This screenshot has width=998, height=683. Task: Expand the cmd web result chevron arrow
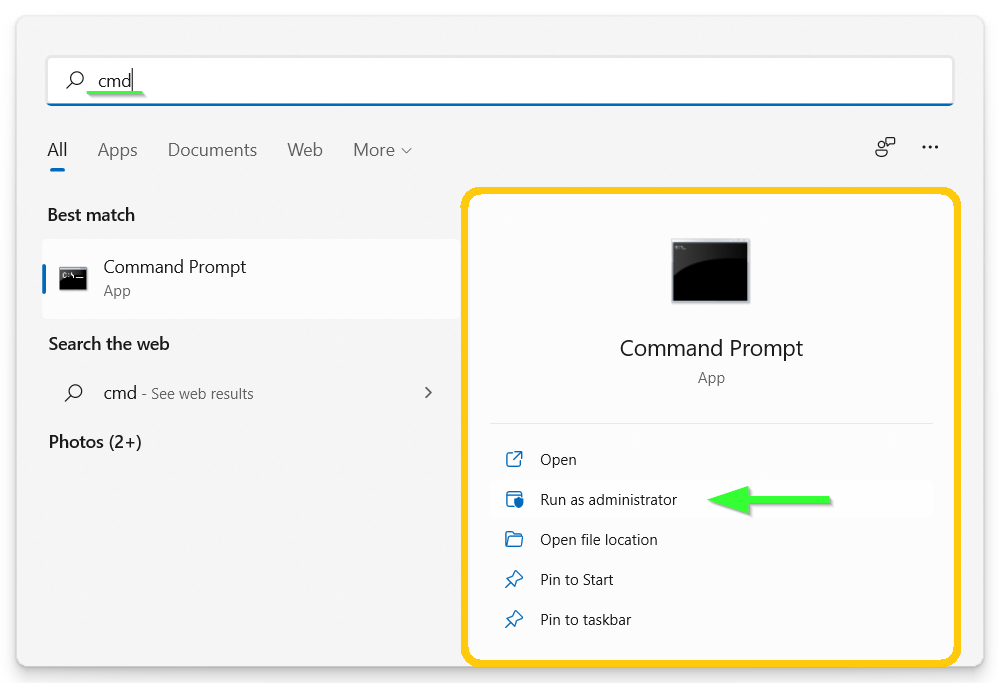pos(428,393)
